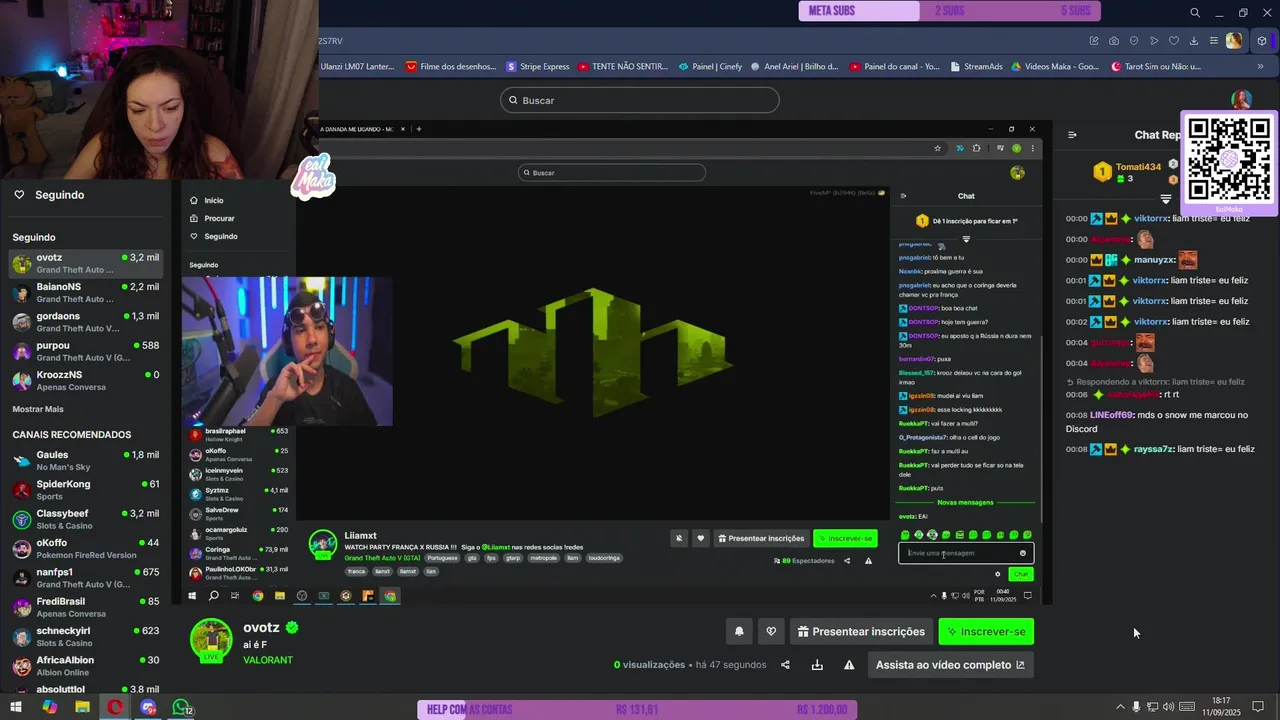Download the clip with download icon
1280x720 pixels.
tap(817, 665)
